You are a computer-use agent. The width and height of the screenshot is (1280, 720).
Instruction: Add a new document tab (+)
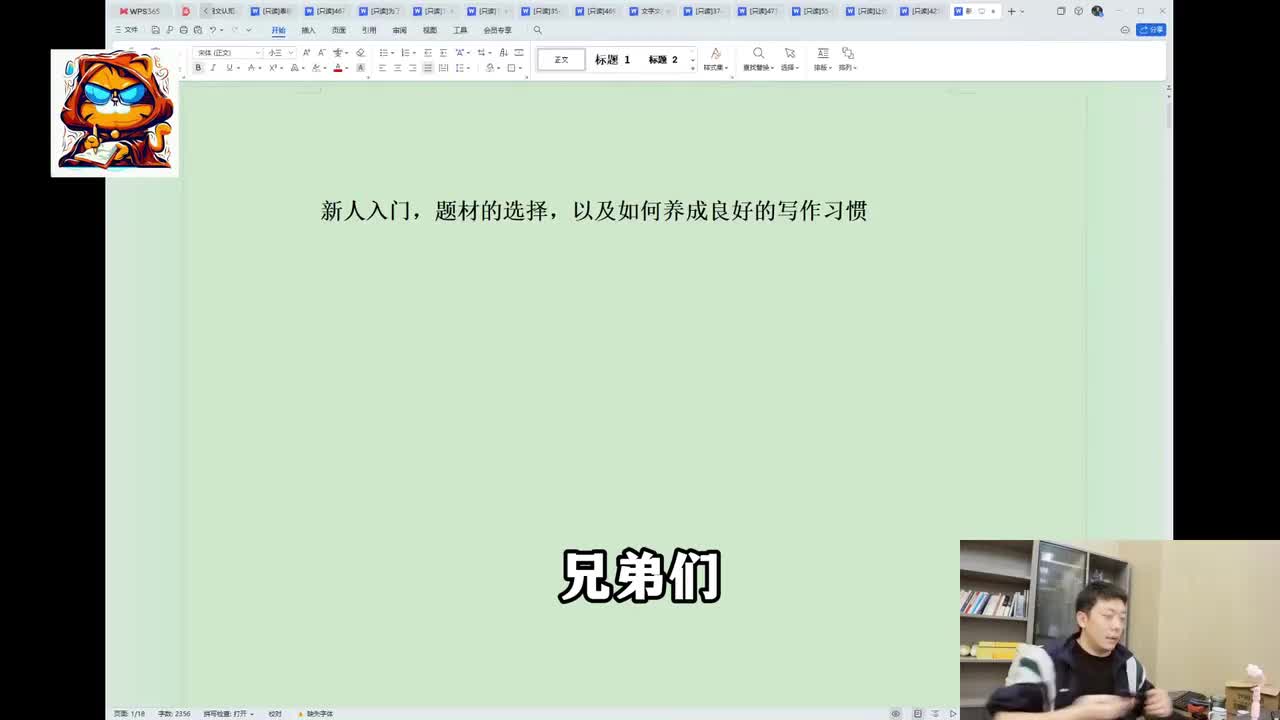coord(1011,11)
